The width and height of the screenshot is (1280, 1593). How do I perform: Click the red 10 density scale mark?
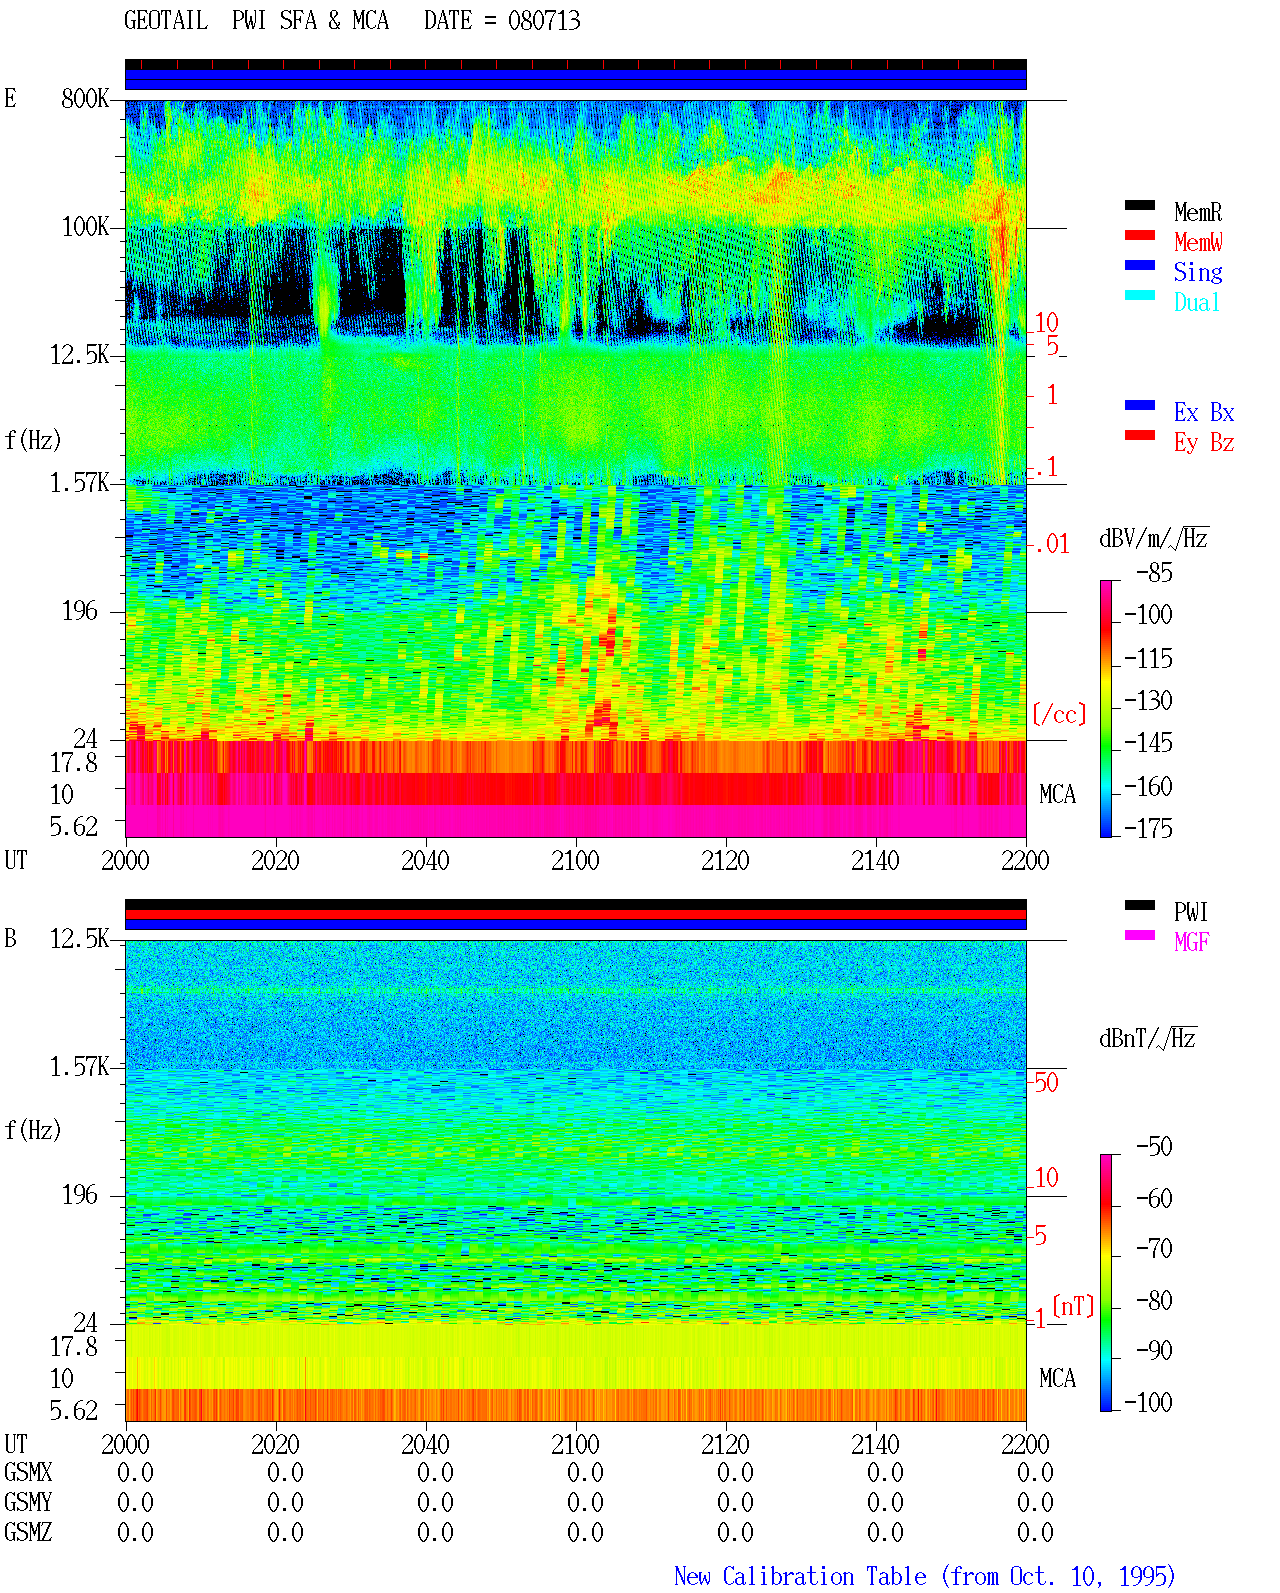coord(1046,323)
